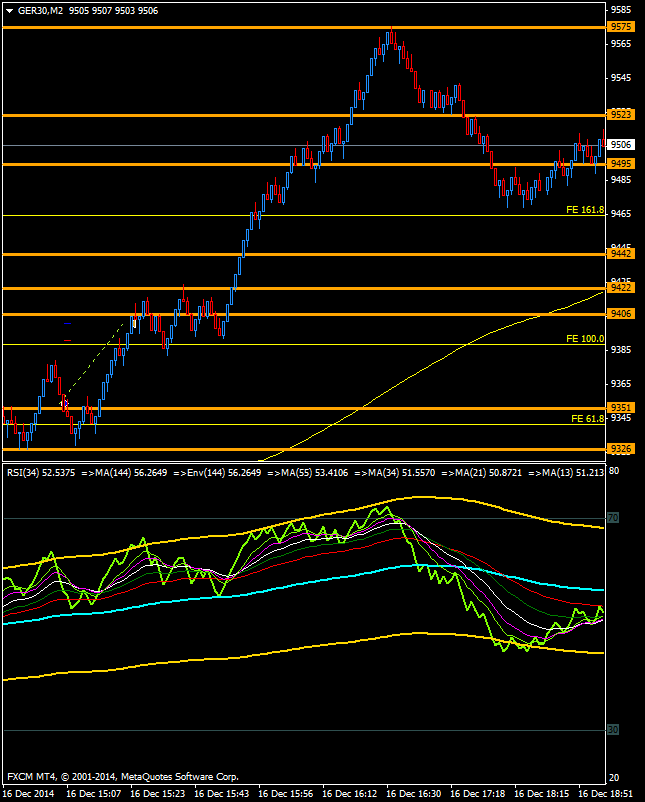Click the current price 9506 label

620,144
